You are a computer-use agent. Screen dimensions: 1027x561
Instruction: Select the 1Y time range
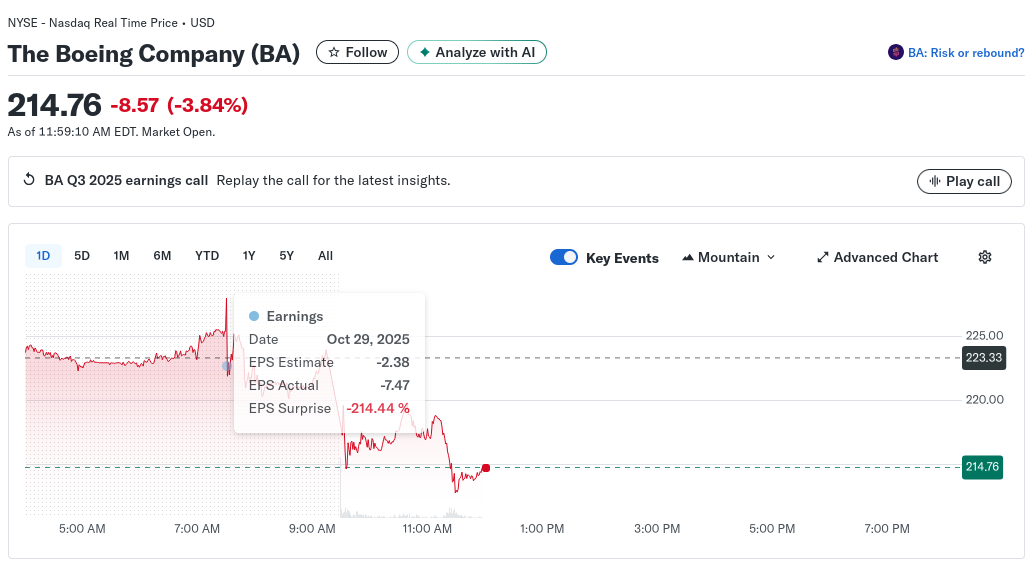(x=249, y=256)
